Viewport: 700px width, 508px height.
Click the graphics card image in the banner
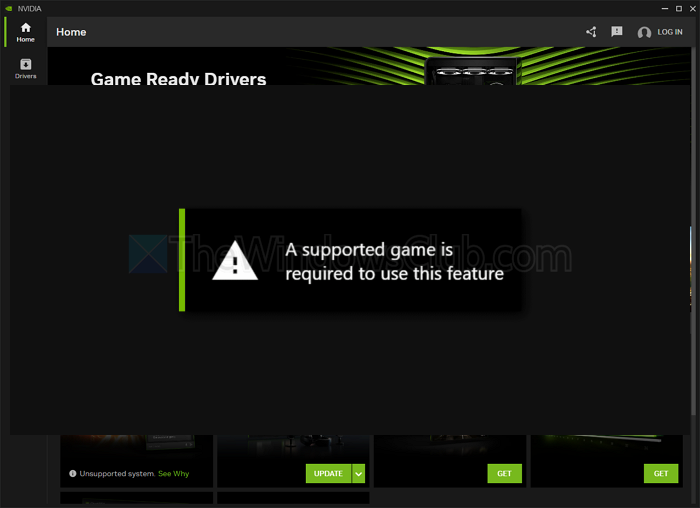pyautogui.click(x=473, y=71)
